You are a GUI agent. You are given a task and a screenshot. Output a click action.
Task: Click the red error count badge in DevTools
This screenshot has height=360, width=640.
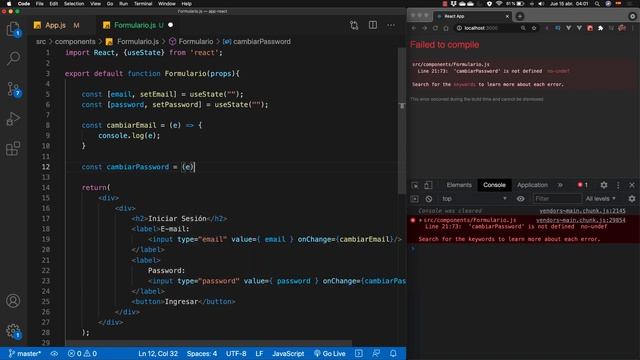click(x=582, y=185)
